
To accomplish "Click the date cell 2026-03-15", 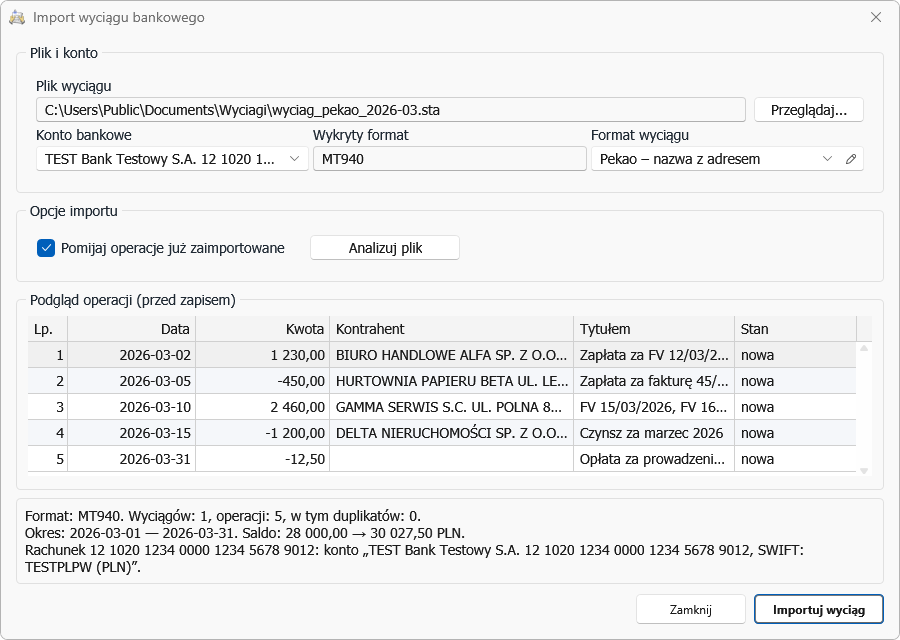I will point(132,433).
